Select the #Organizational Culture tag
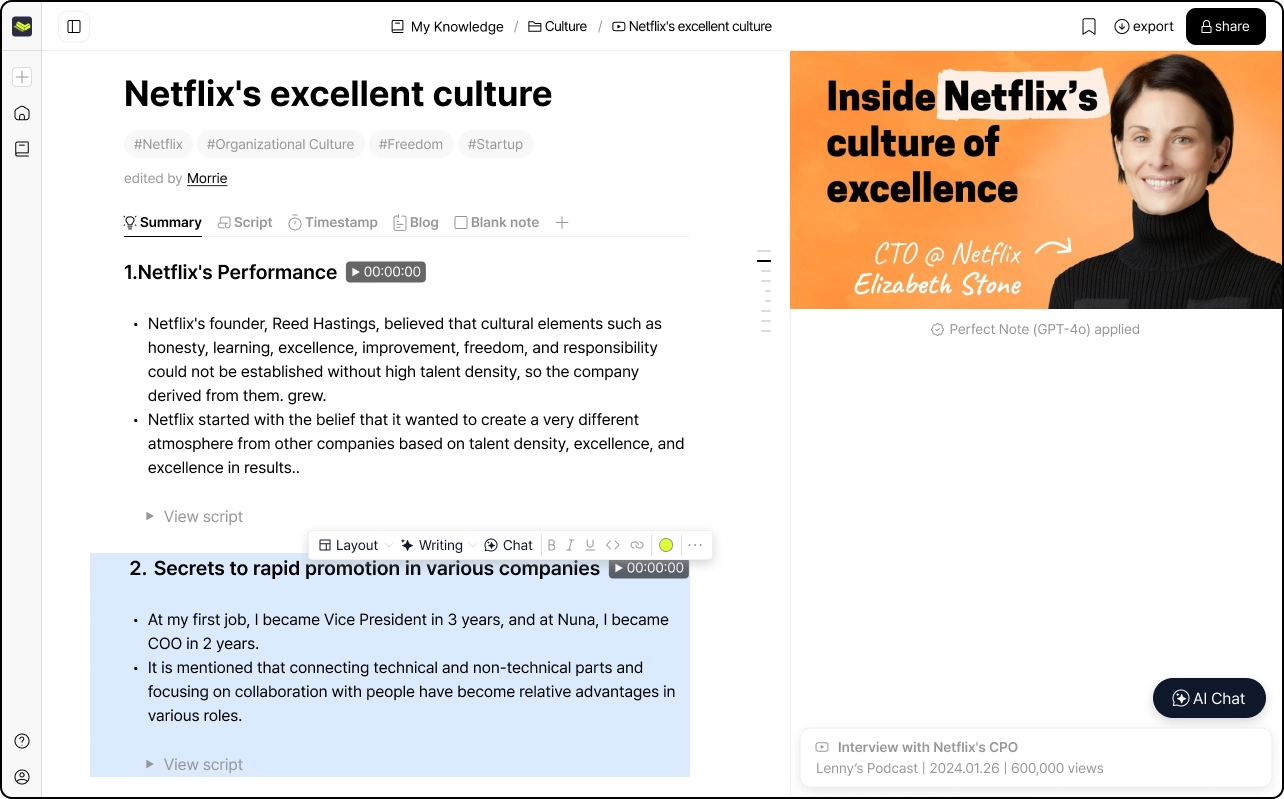1284x799 pixels. (x=280, y=144)
